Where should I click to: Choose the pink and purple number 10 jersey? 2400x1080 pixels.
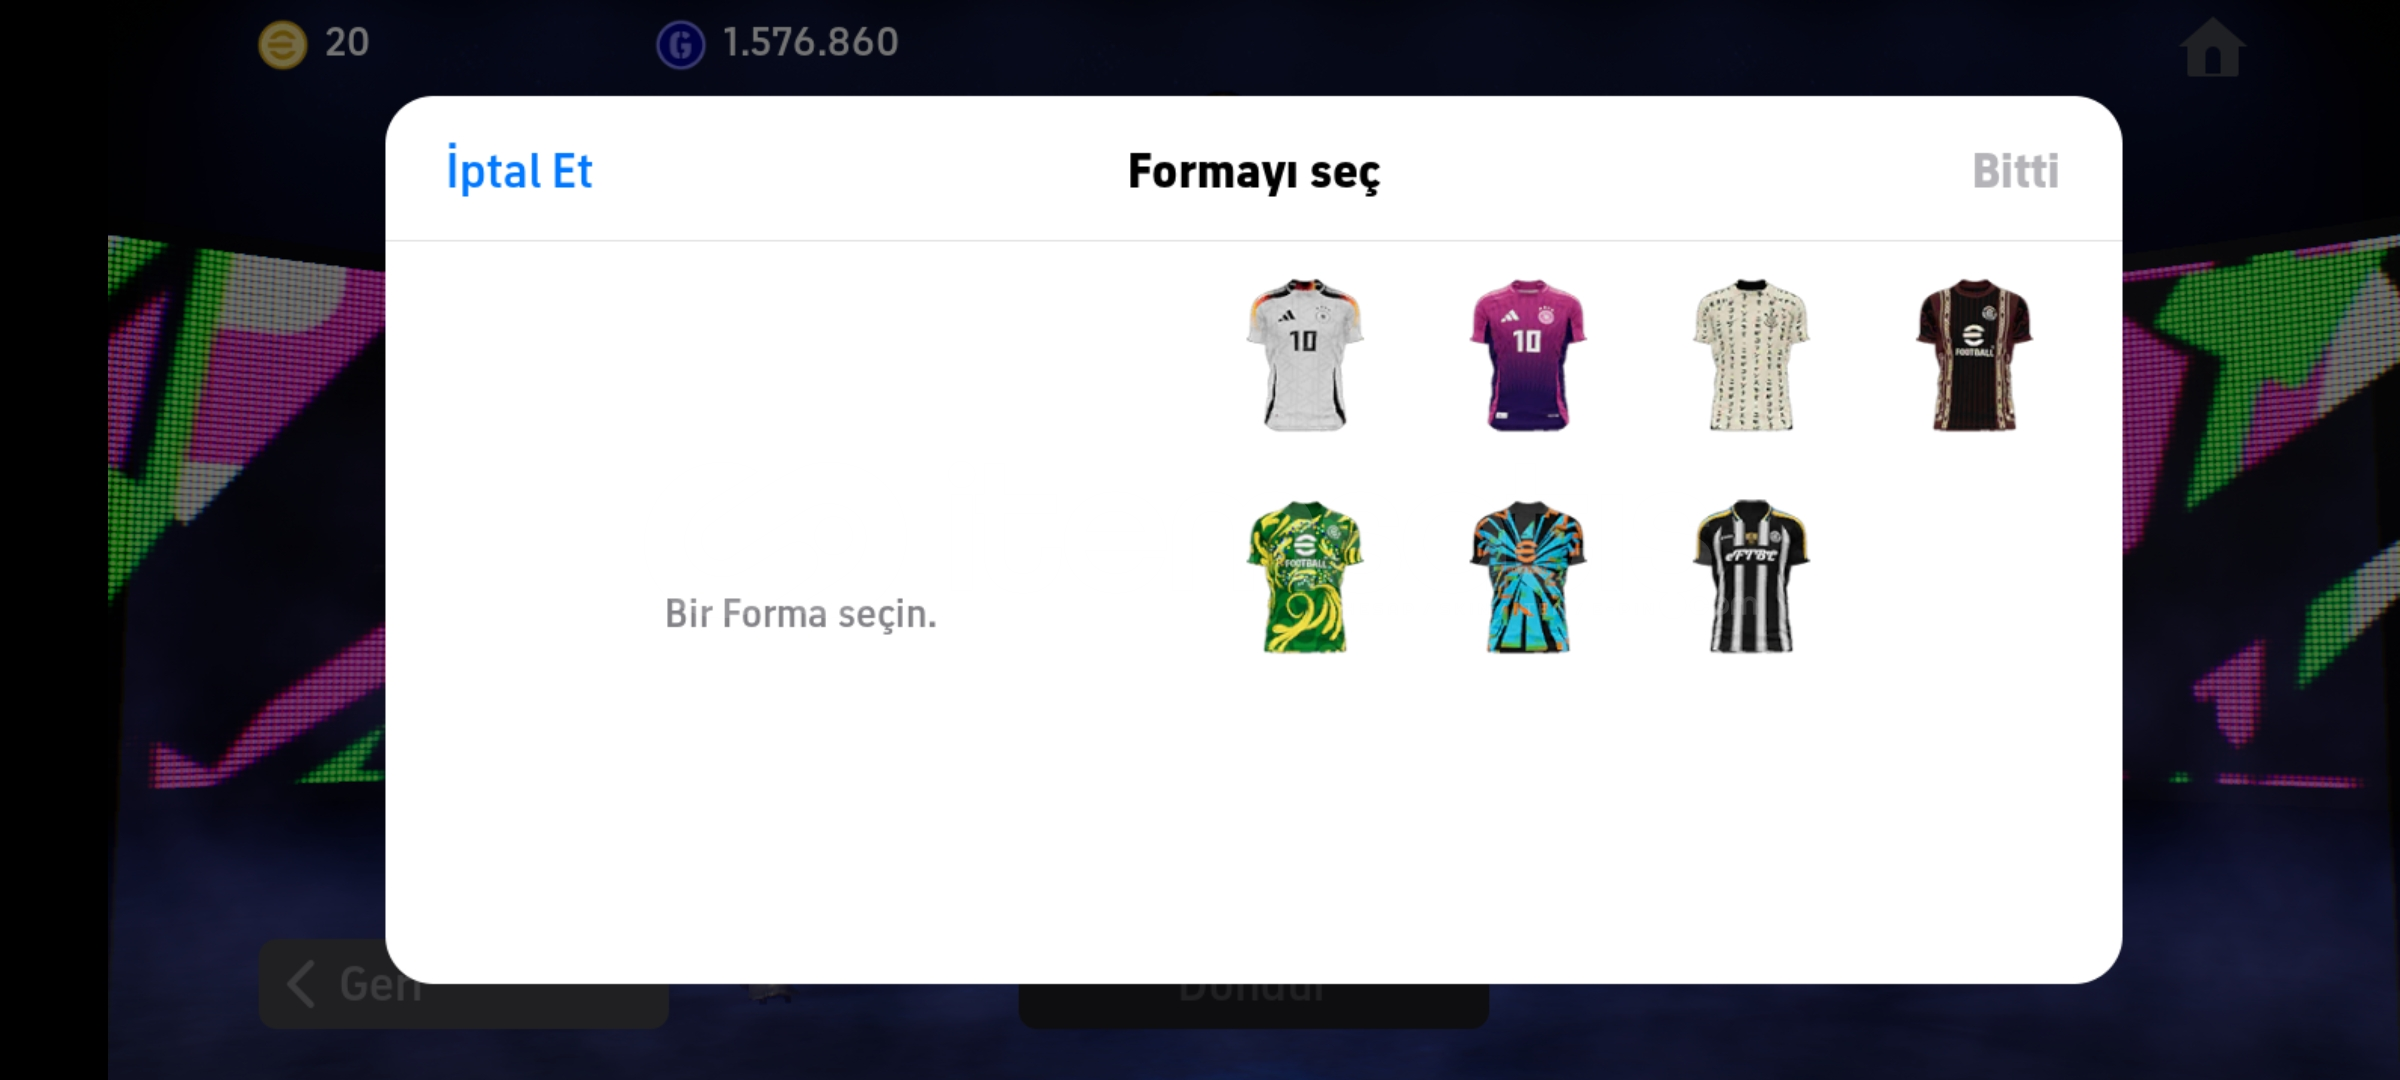[x=1527, y=355]
